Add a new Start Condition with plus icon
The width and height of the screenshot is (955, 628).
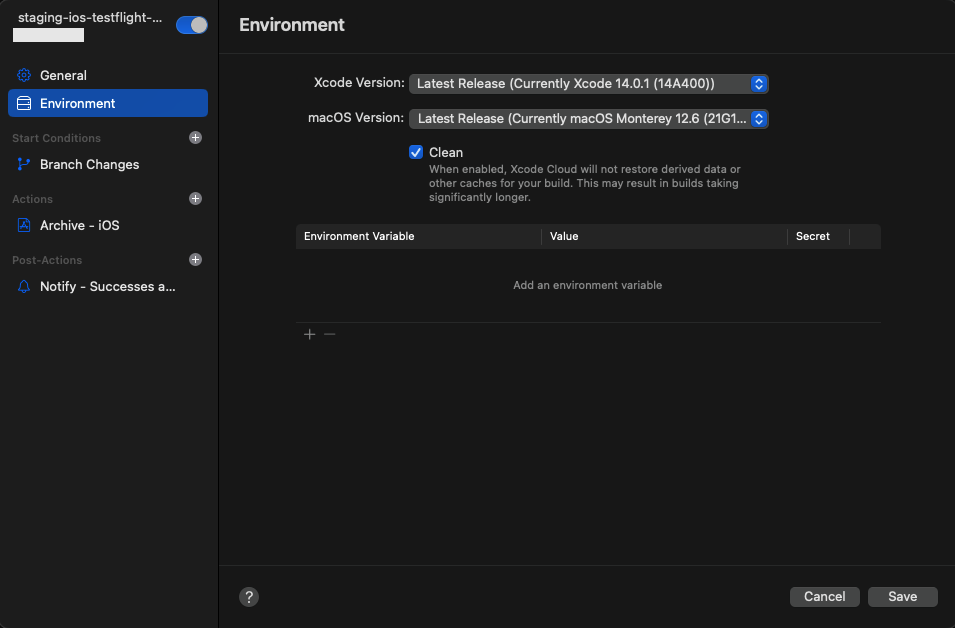tap(196, 138)
